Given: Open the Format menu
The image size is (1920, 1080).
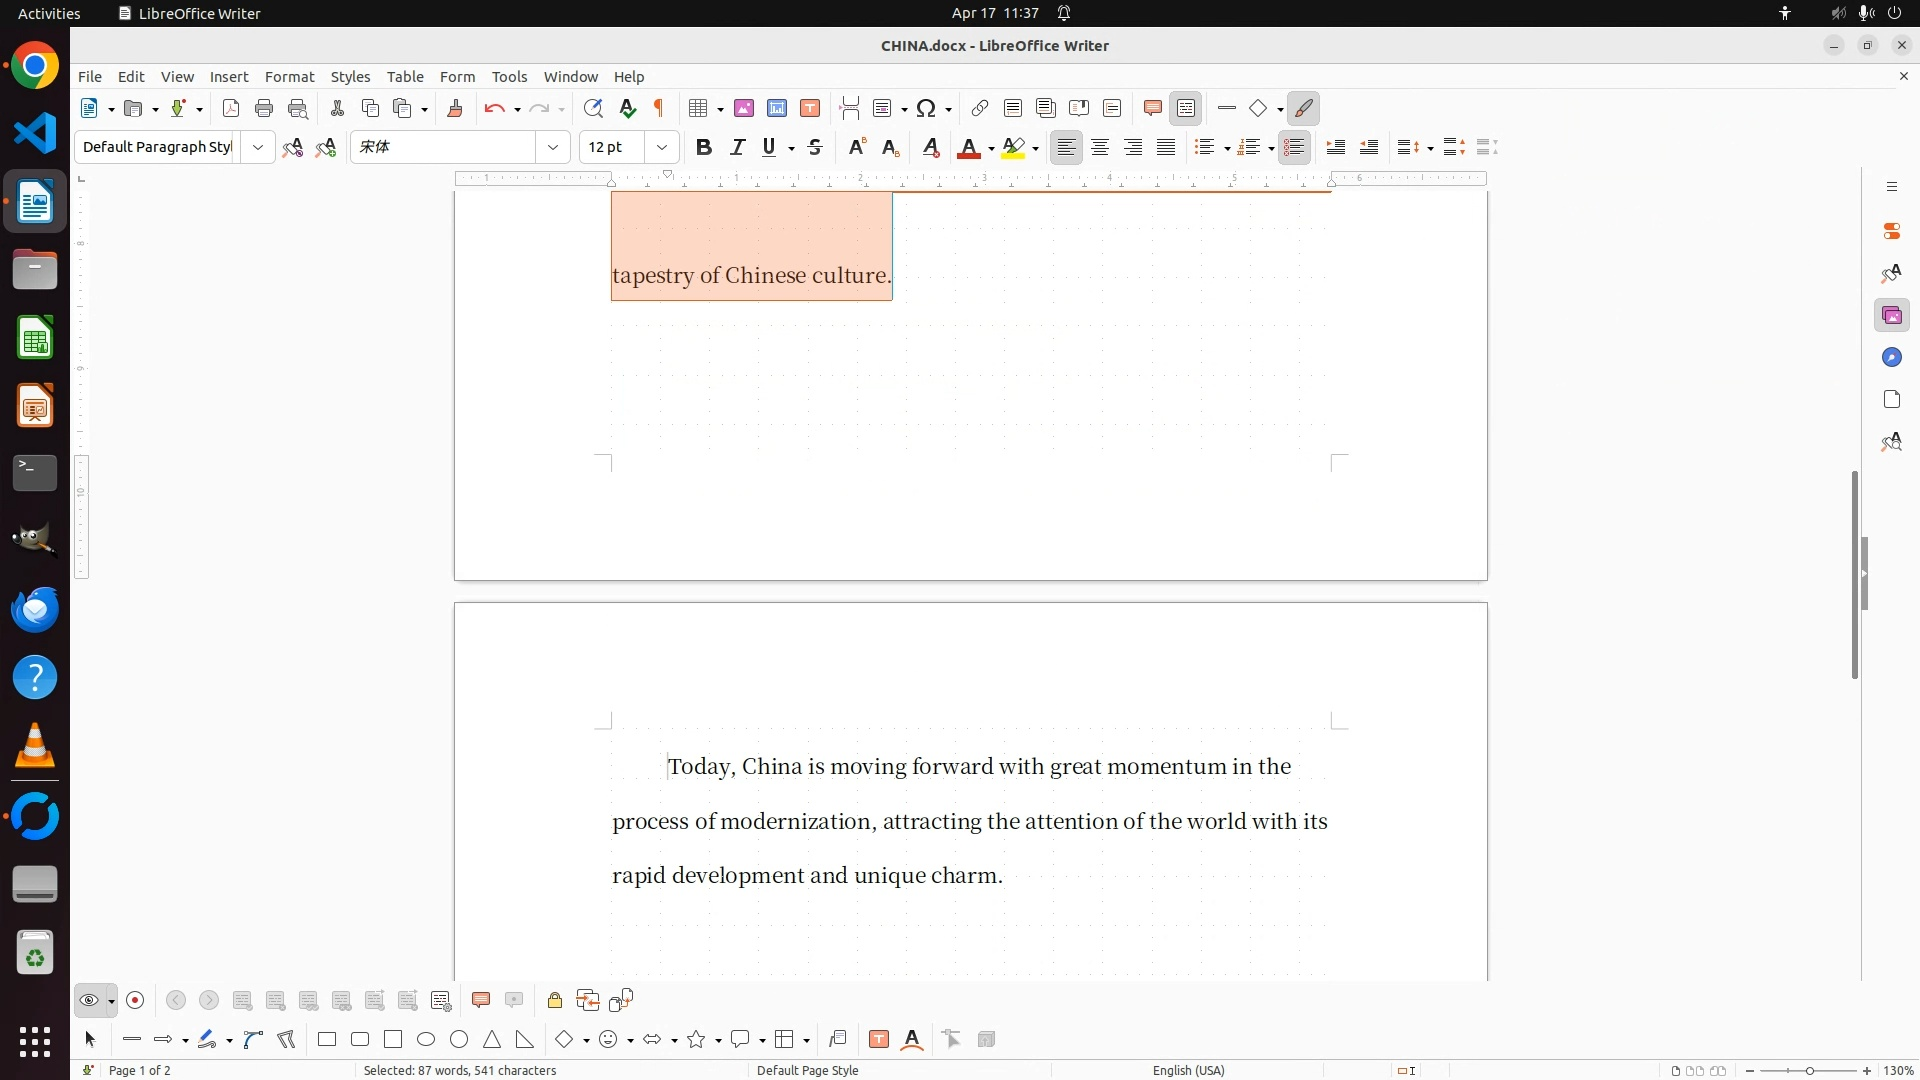Looking at the screenshot, I should tap(289, 76).
